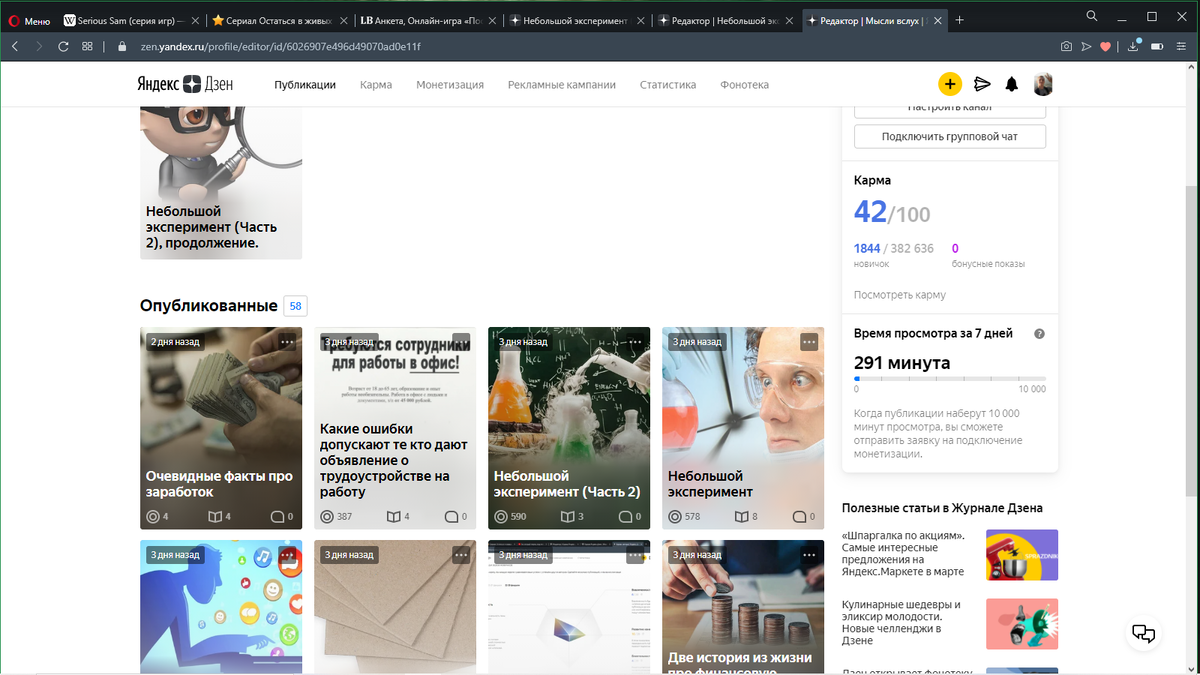The width and height of the screenshot is (1200, 675).
Task: Open the profile avatar menu
Action: pos(1043,85)
